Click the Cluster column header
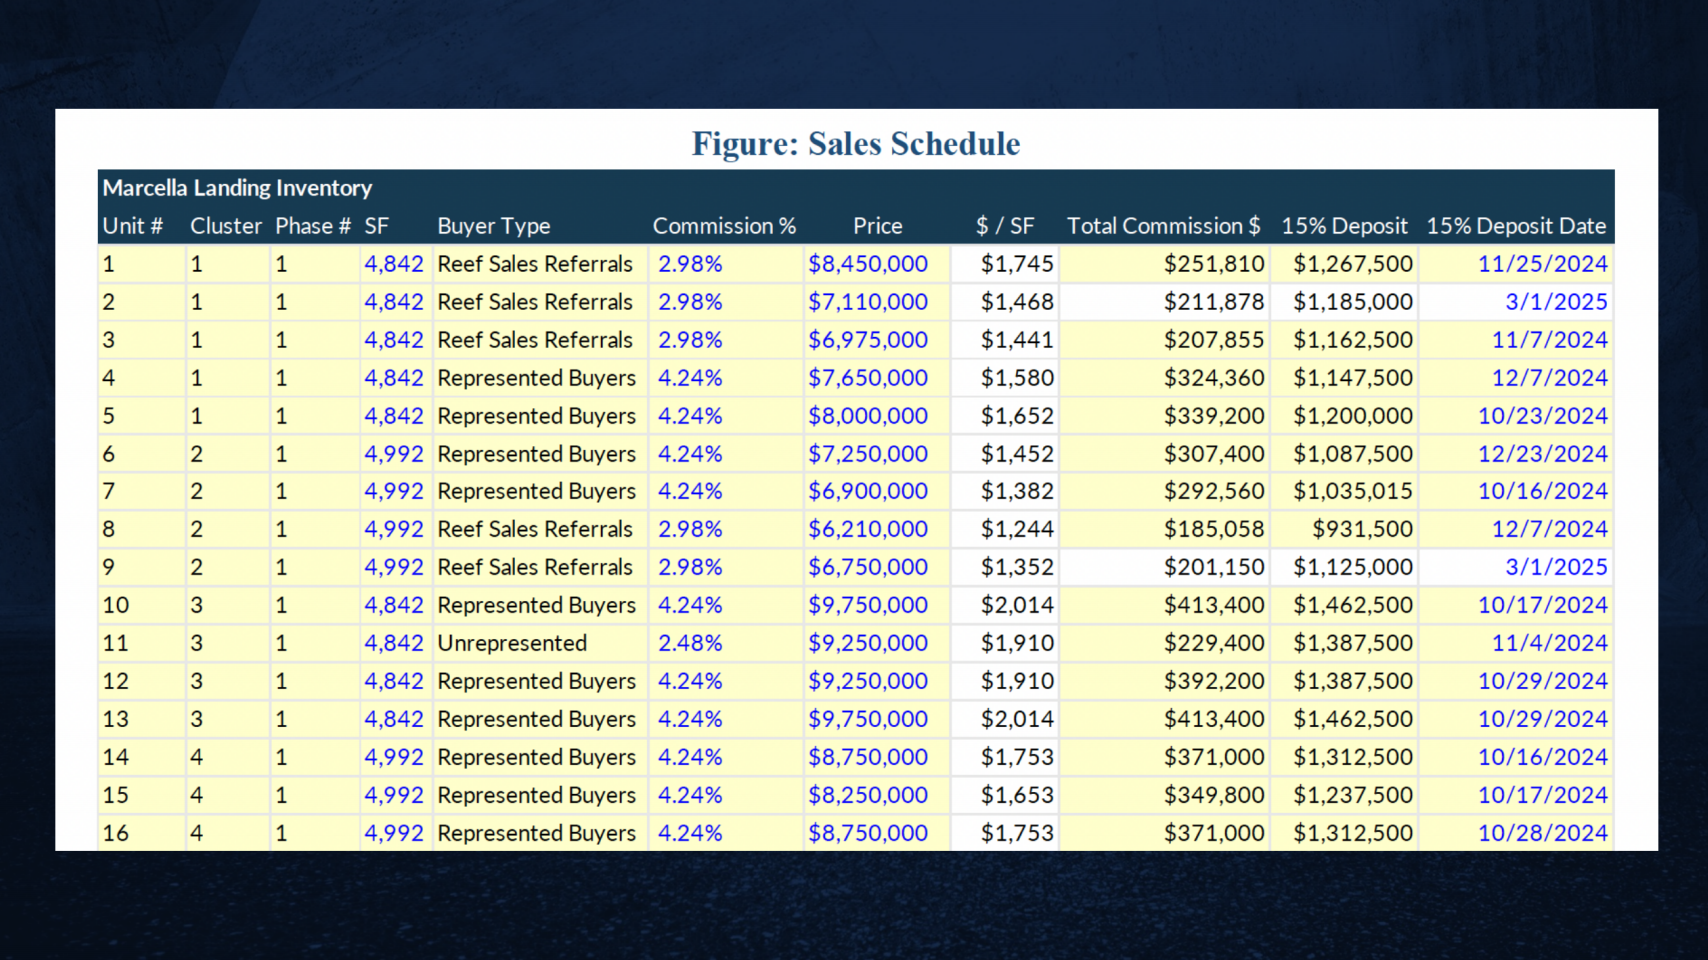Viewport: 1708px width, 960px height. tap(225, 226)
